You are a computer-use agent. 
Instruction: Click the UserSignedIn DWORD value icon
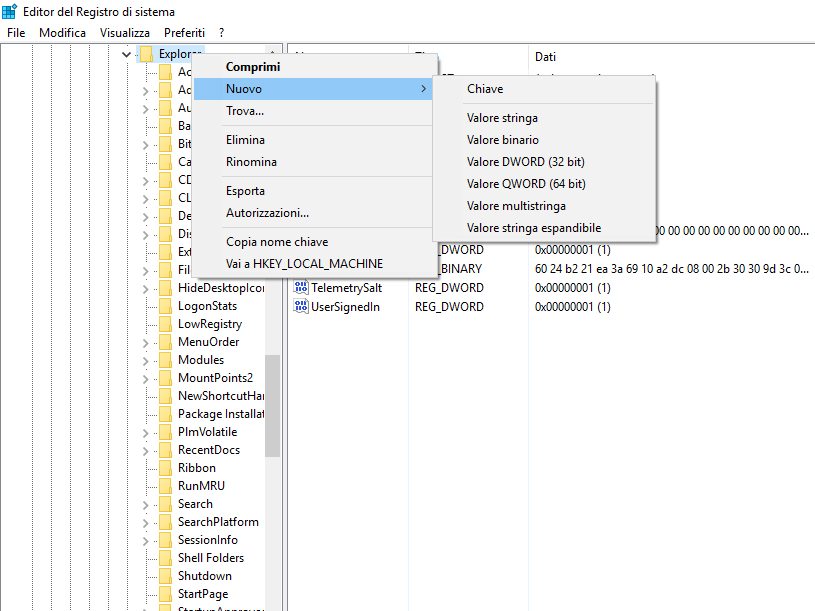[x=301, y=306]
